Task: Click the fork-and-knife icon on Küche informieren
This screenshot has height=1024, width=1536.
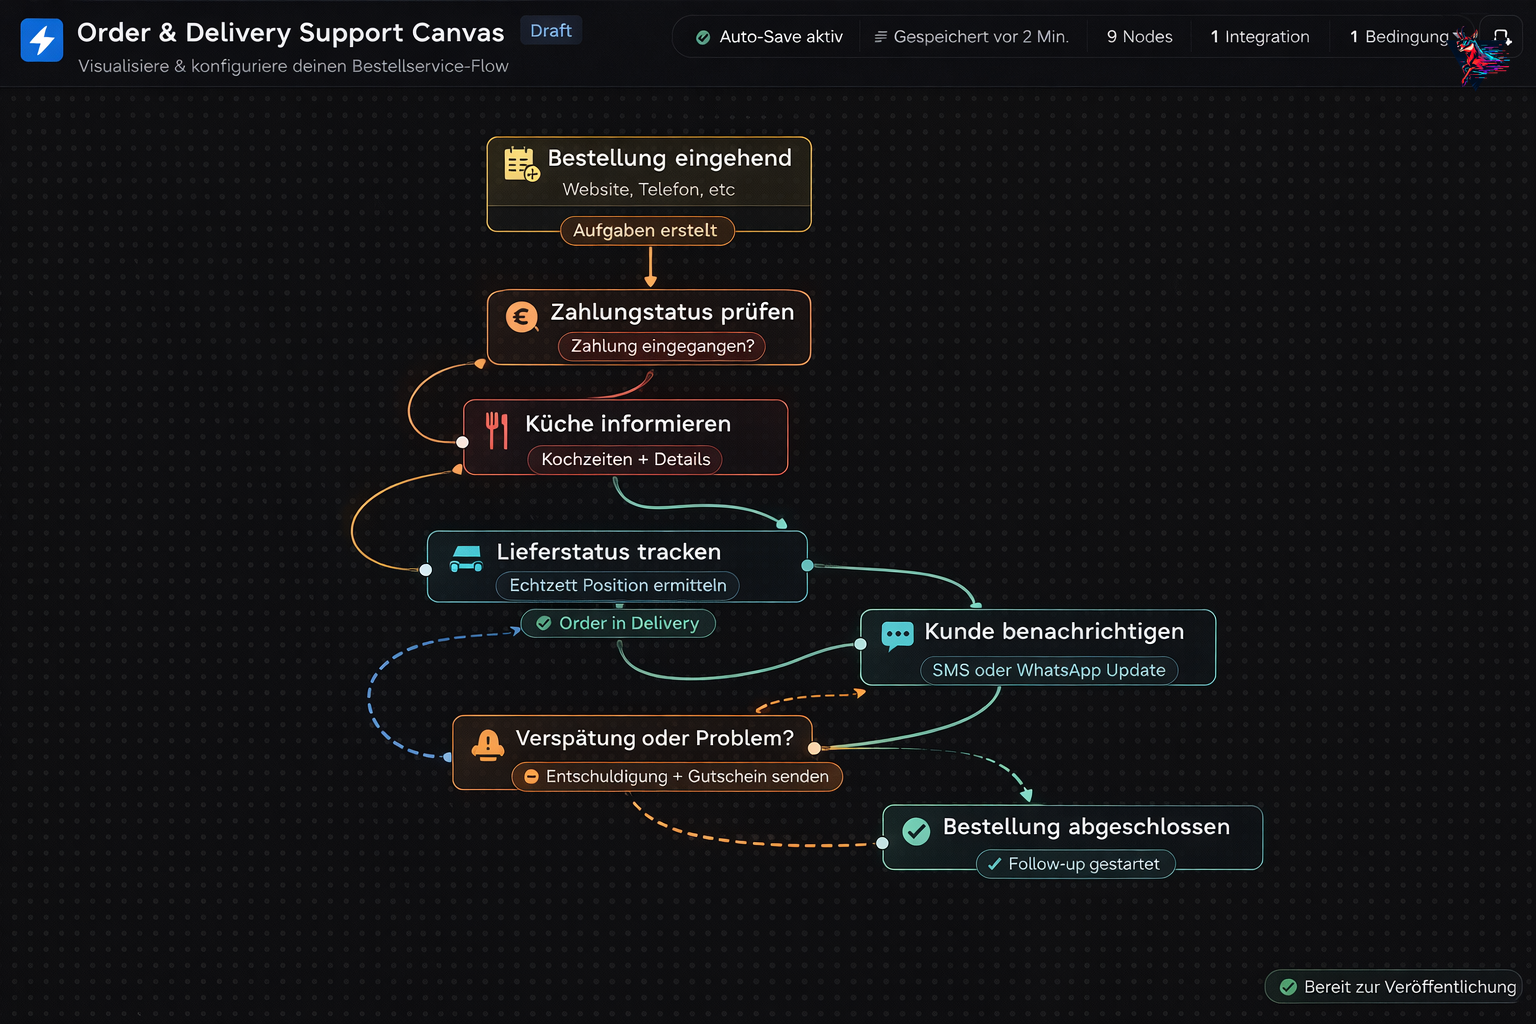Action: pyautogui.click(x=495, y=430)
